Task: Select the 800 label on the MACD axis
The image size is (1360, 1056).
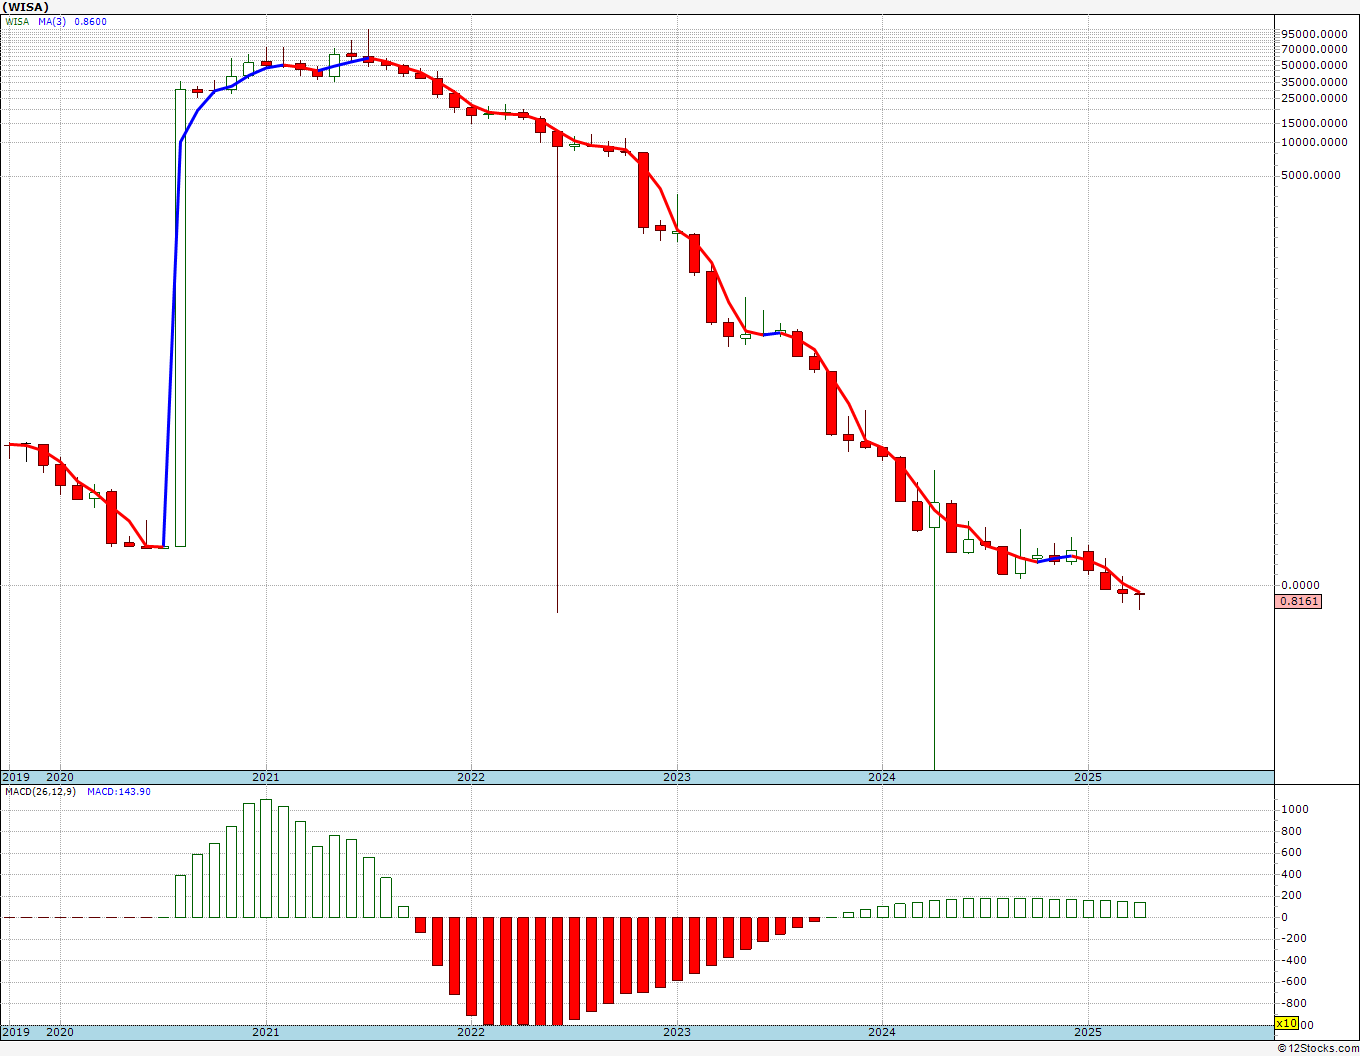Action: pos(1292,831)
